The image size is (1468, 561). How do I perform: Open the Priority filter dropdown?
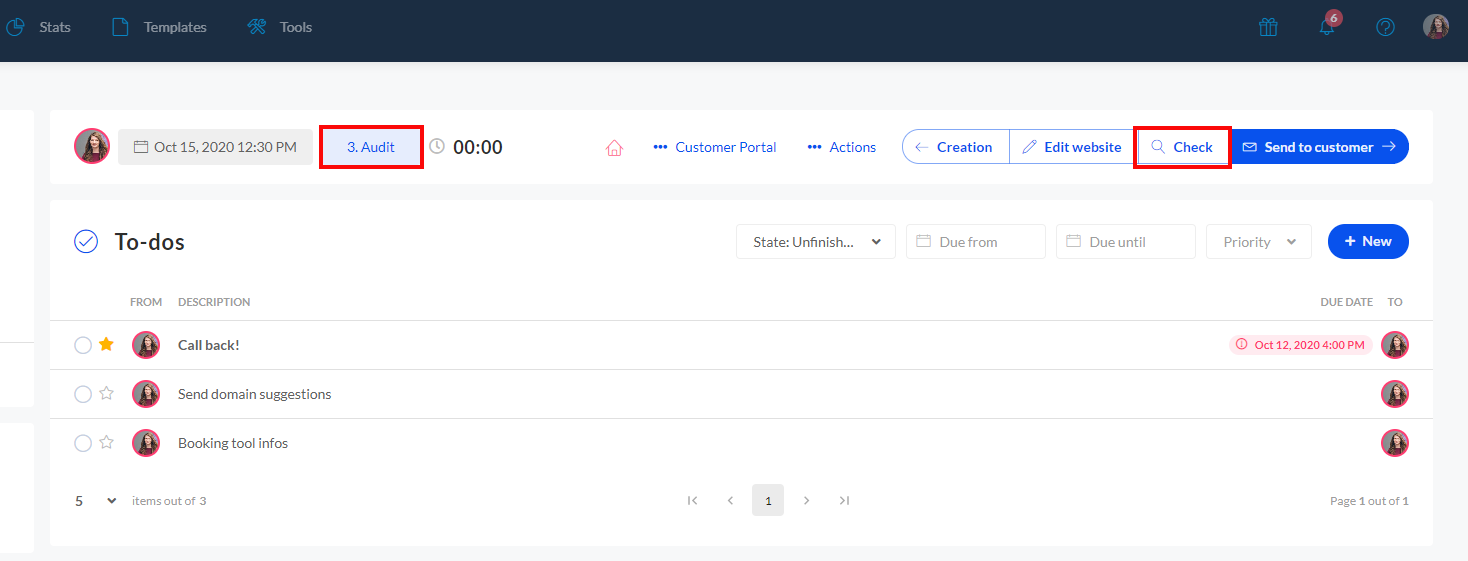[1259, 242]
